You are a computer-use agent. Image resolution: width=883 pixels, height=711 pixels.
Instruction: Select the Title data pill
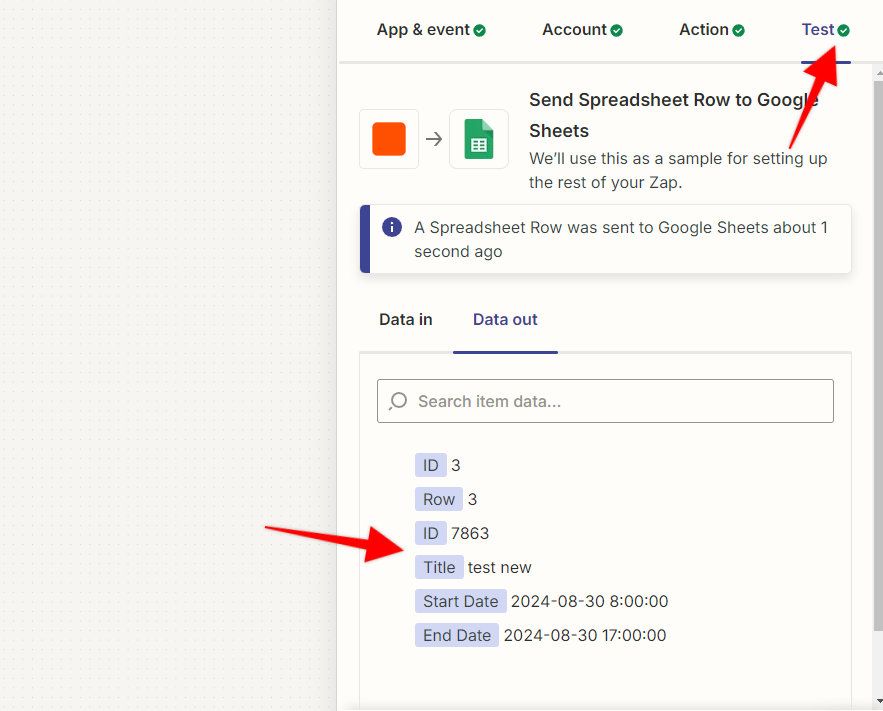coord(439,567)
